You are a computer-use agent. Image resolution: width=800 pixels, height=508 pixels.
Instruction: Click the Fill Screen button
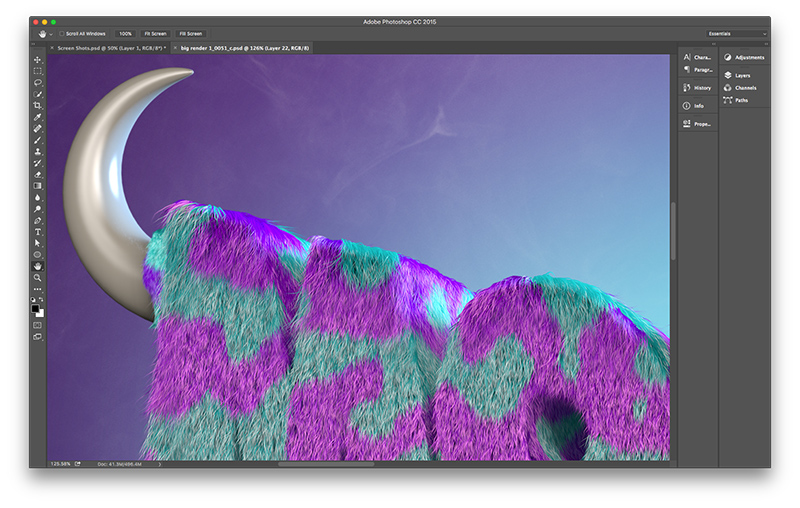[190, 33]
